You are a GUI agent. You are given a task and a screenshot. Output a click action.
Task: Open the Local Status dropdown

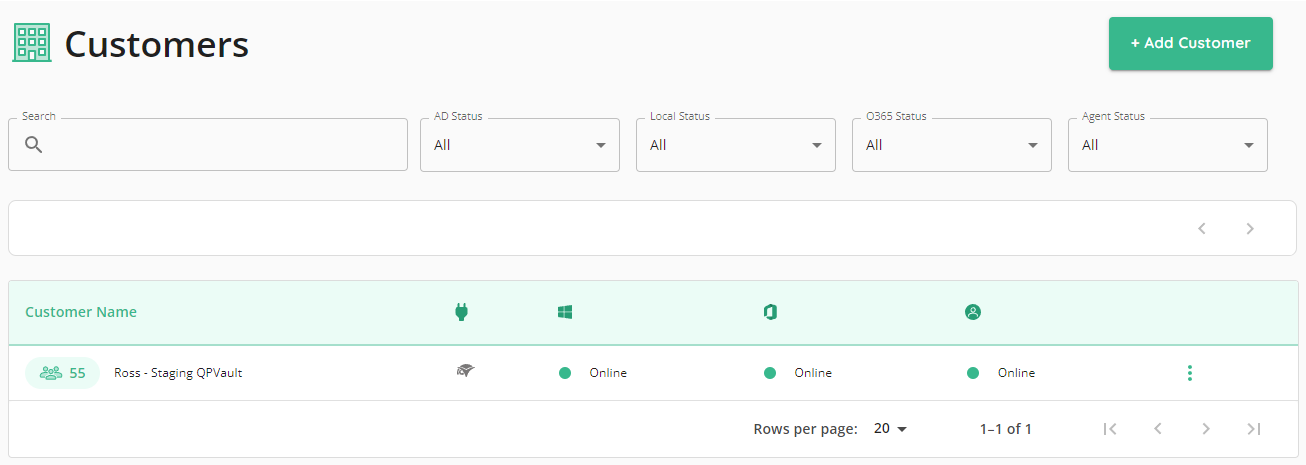[736, 145]
